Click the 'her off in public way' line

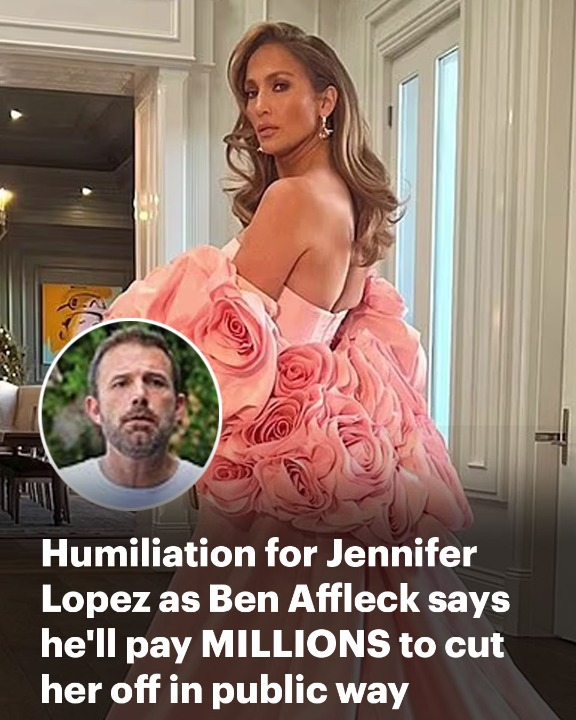tap(225, 689)
